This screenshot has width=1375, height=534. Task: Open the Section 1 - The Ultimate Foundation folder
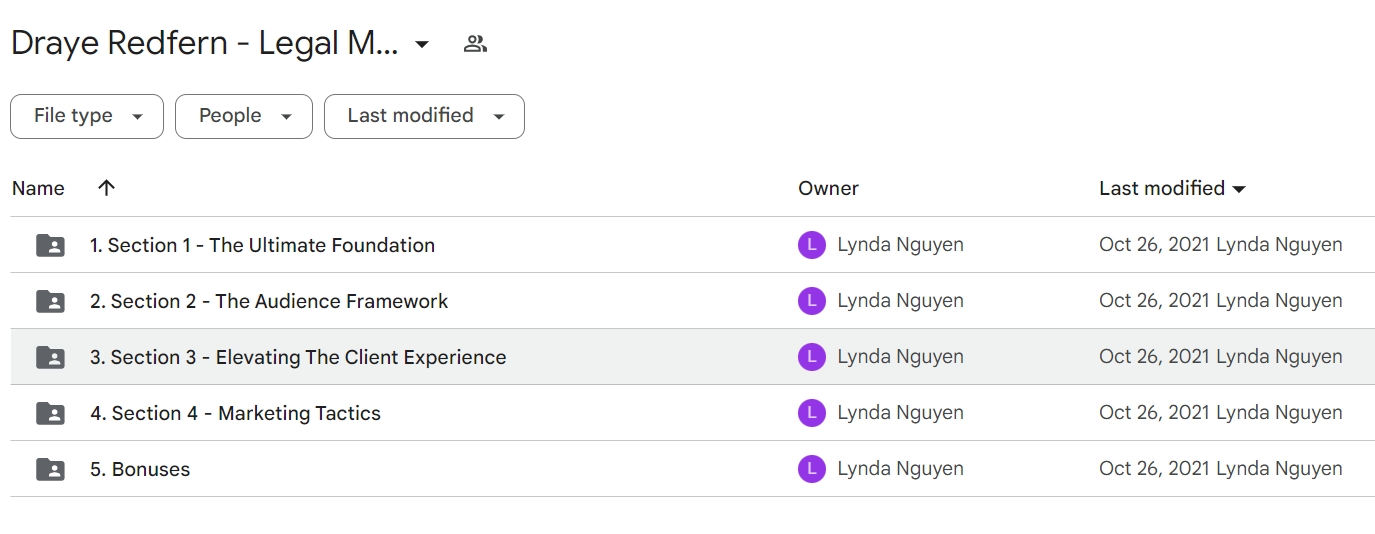tap(262, 245)
